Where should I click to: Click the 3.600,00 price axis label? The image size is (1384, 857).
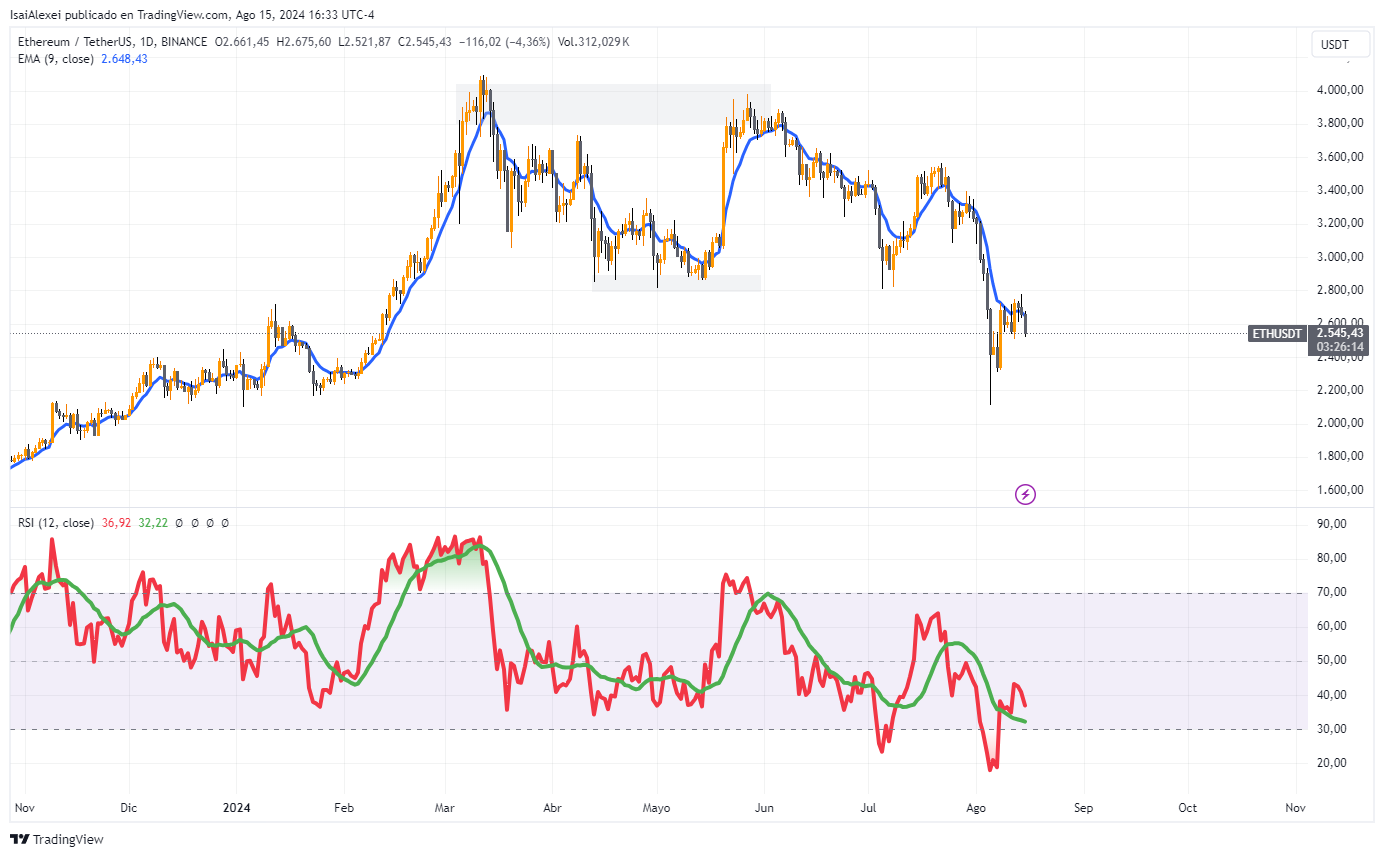(x=1340, y=157)
